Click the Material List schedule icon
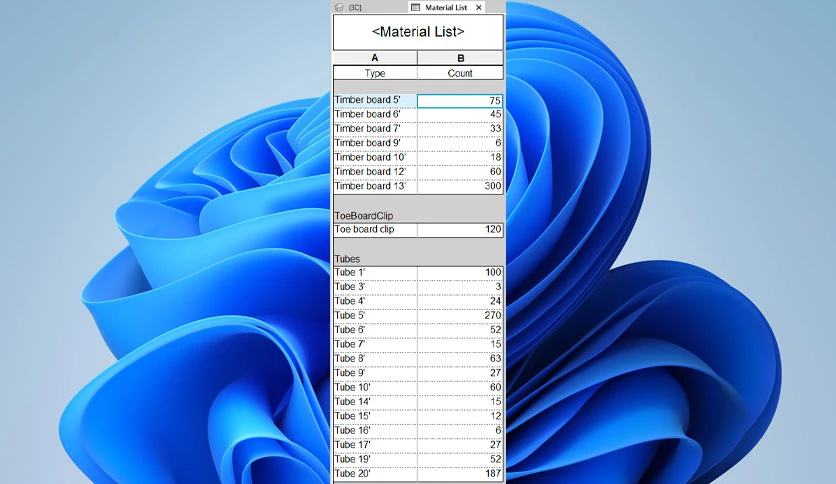The image size is (836, 484). (x=415, y=7)
